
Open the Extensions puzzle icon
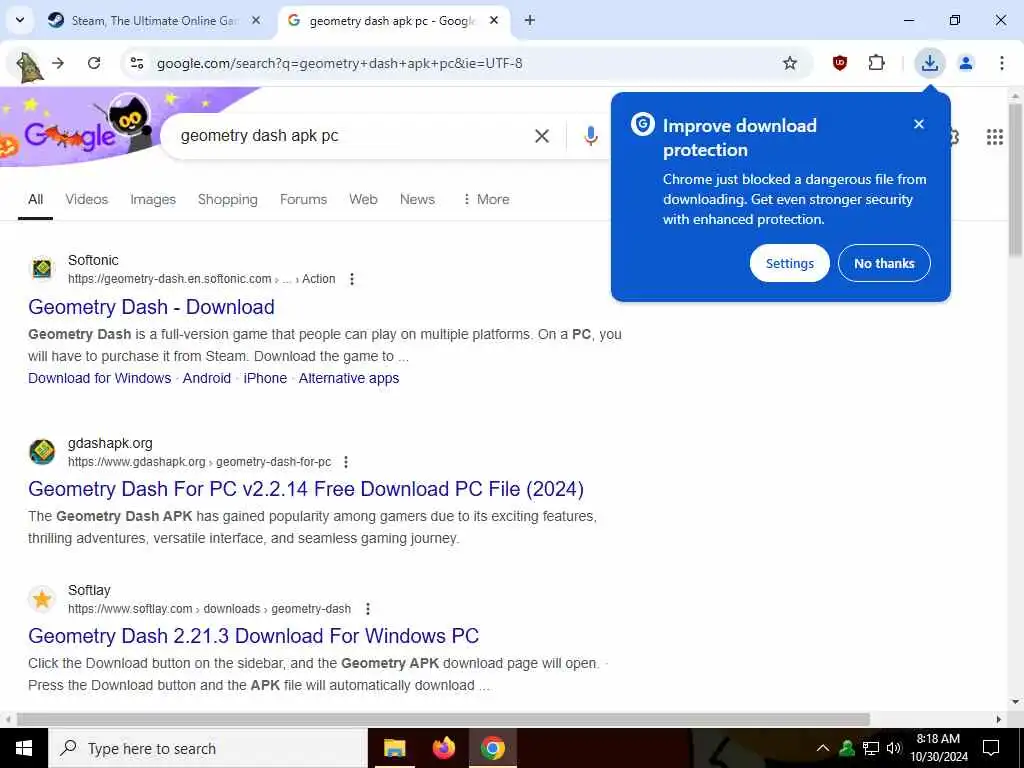(876, 63)
